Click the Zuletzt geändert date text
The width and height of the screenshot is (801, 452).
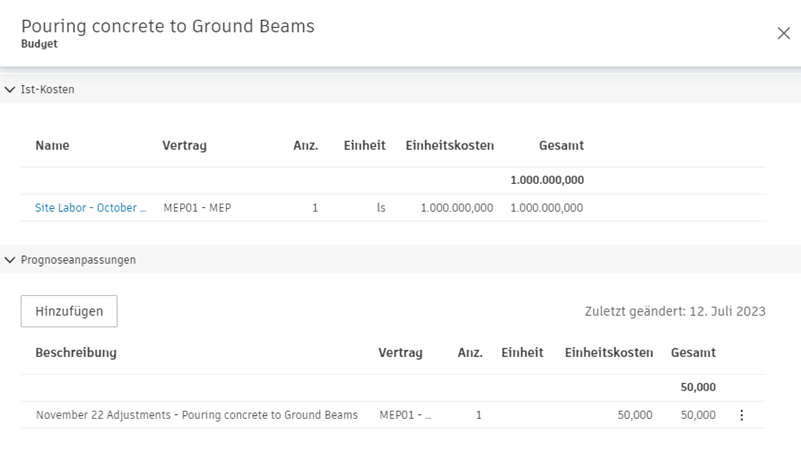(x=675, y=311)
